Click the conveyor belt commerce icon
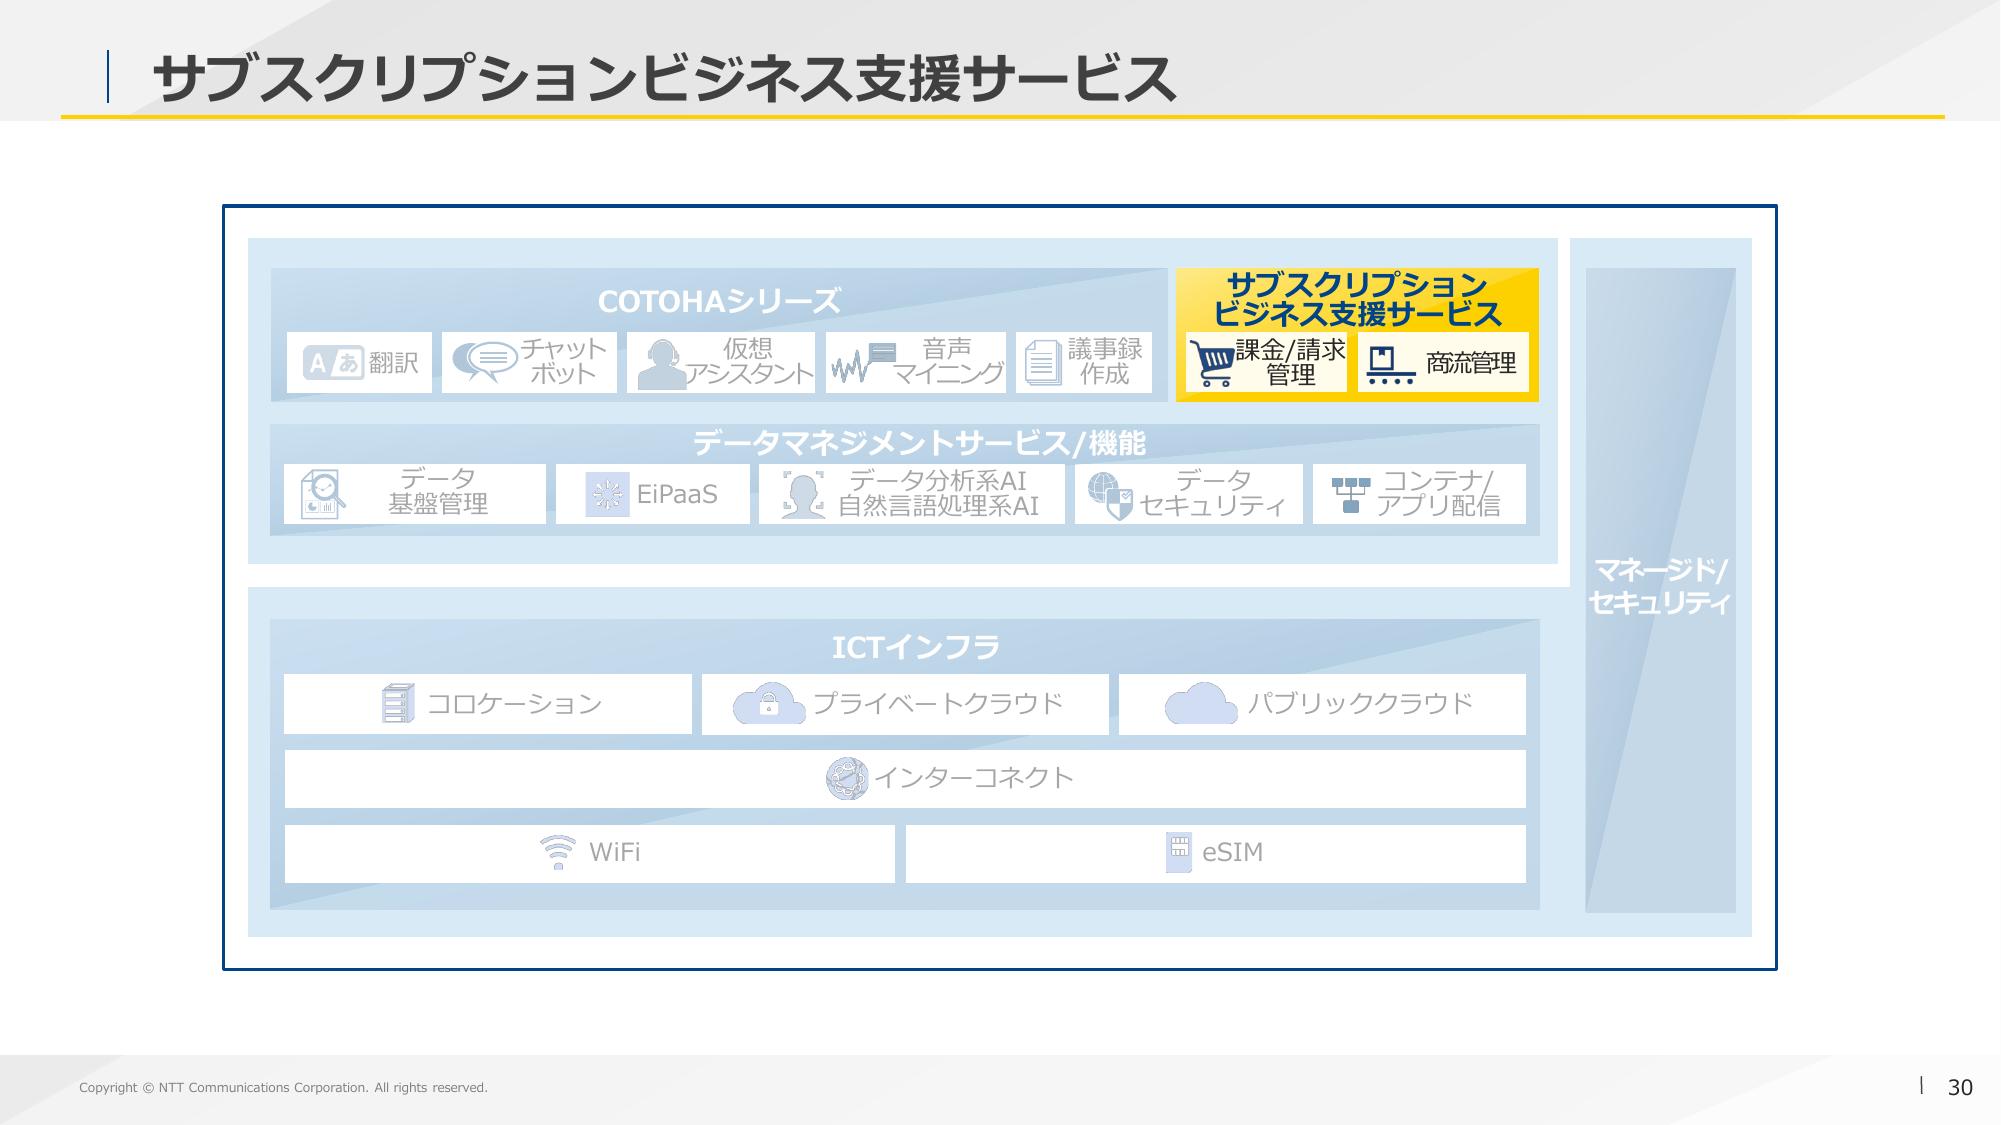Viewport: 2001px width, 1125px height. (x=1391, y=366)
